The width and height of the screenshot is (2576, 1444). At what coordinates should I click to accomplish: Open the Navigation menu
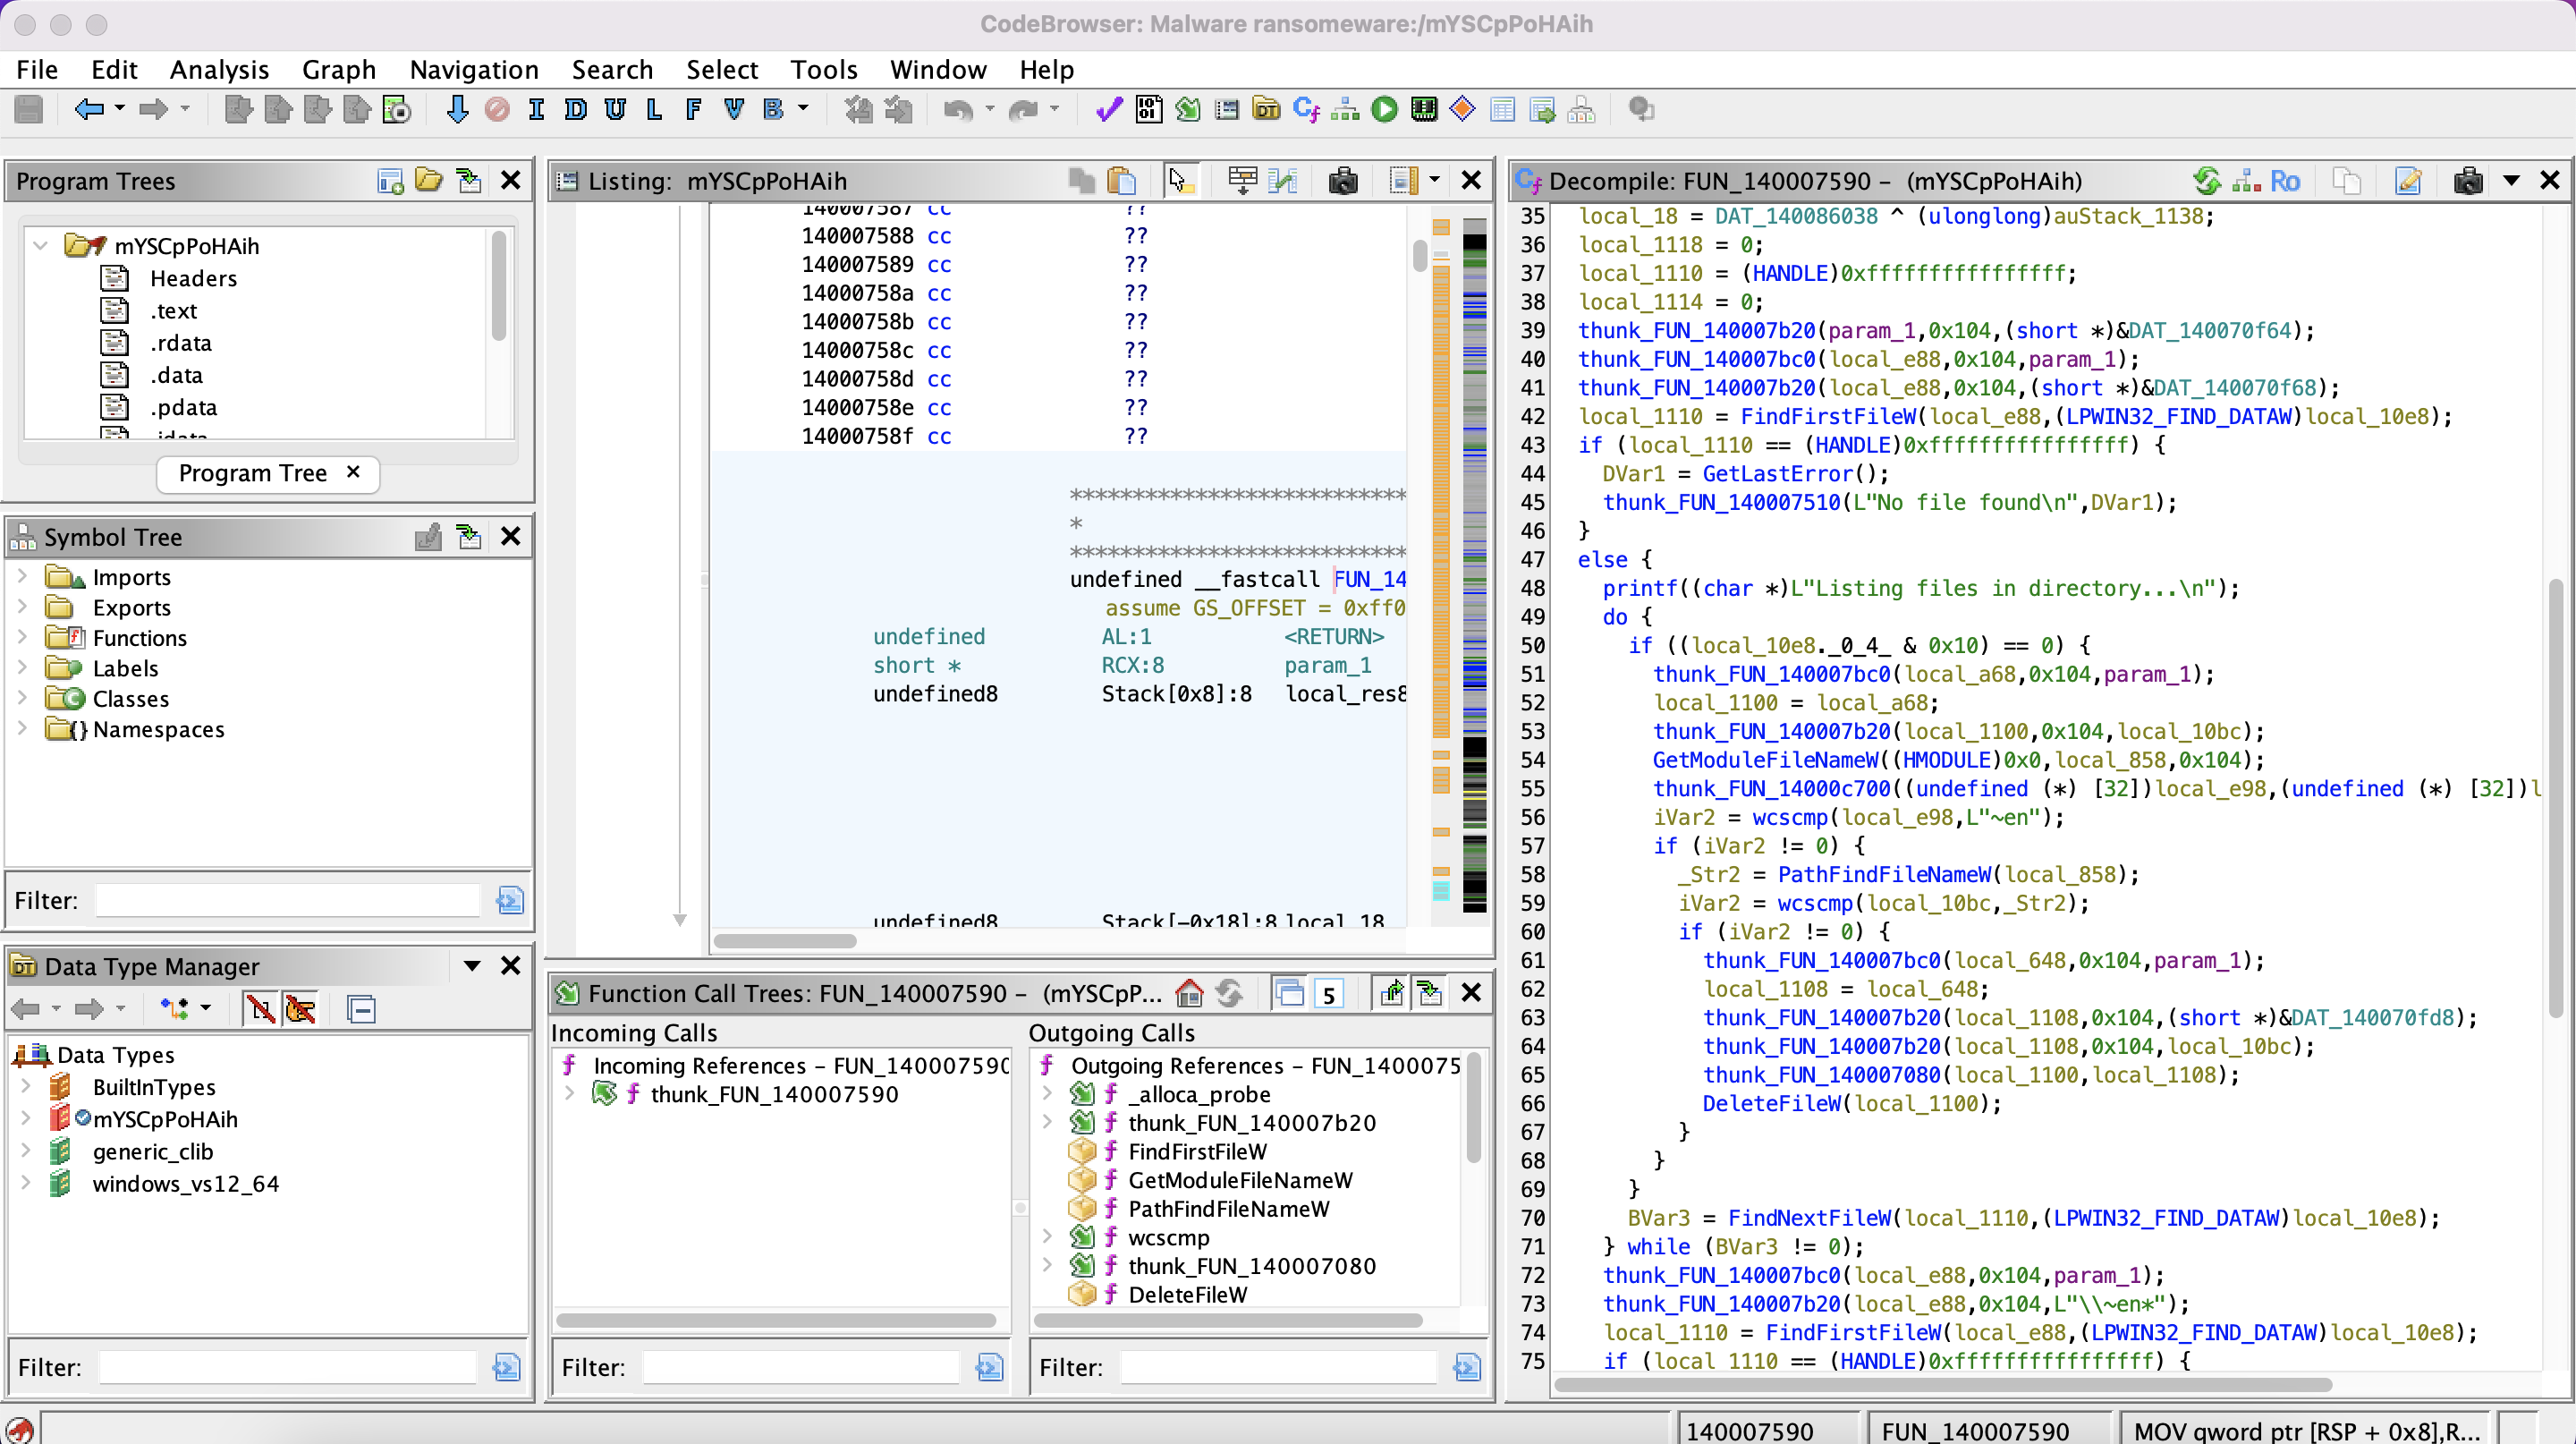tap(474, 70)
